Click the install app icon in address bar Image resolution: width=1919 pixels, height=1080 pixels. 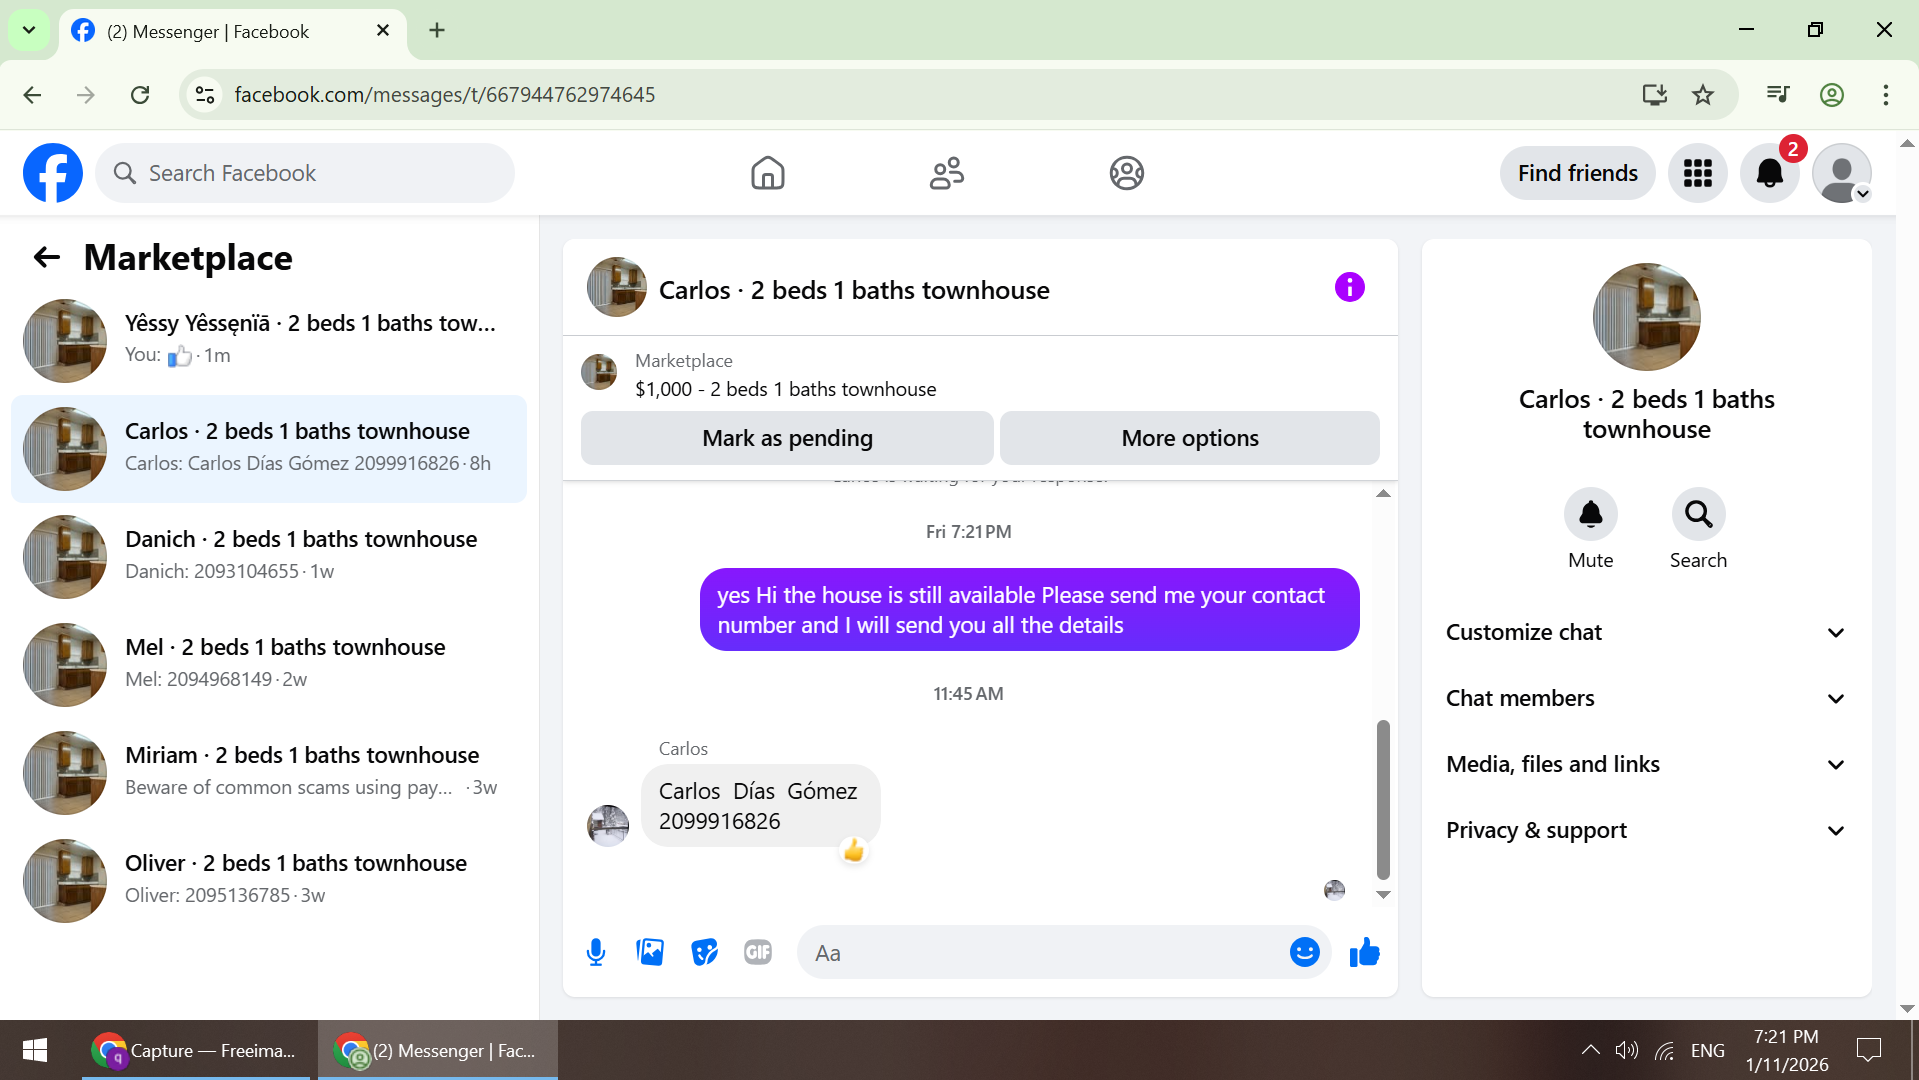(x=1655, y=95)
